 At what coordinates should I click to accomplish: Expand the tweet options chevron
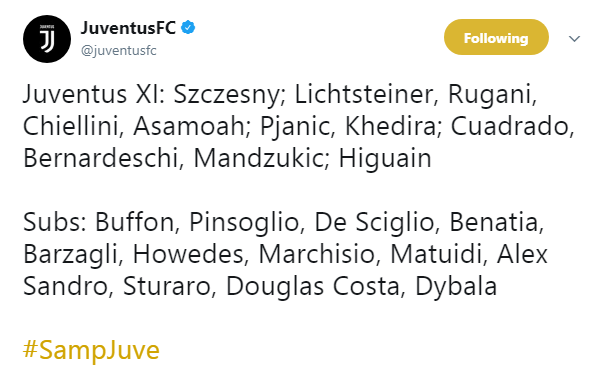(575, 39)
